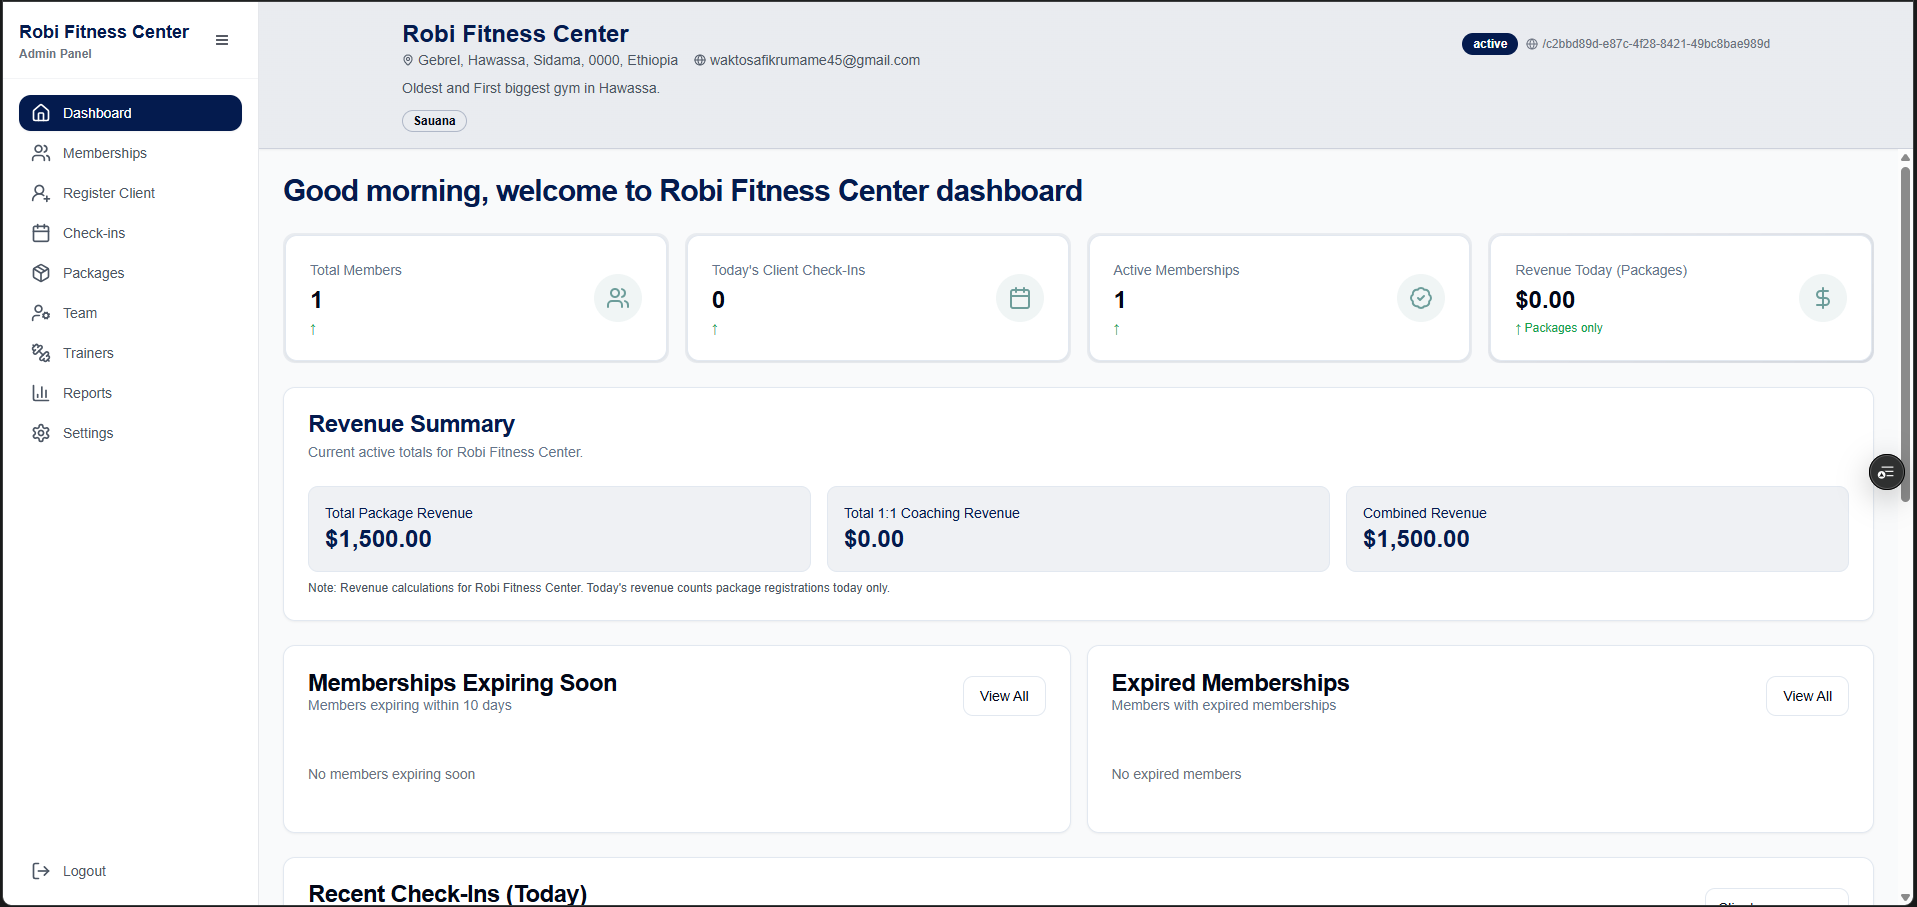This screenshot has width=1917, height=907.
Task: Click the Total 1:1 Coaching Revenue $0.00 value
Action: coord(874,539)
